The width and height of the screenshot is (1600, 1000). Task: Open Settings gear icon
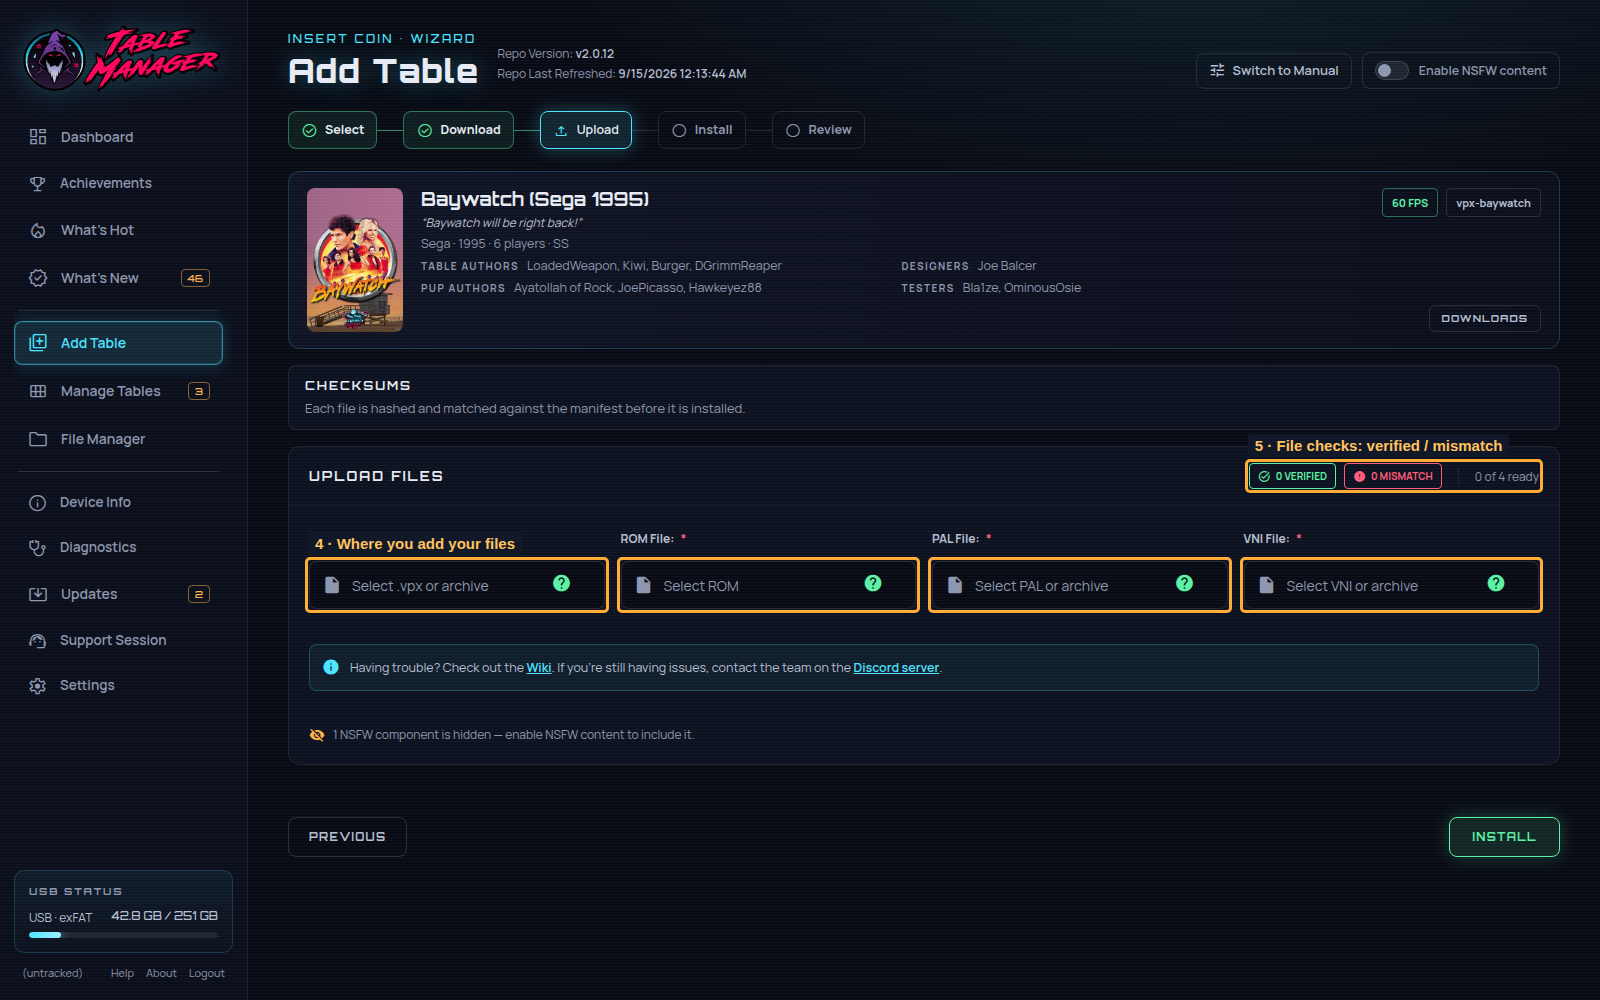tap(38, 686)
